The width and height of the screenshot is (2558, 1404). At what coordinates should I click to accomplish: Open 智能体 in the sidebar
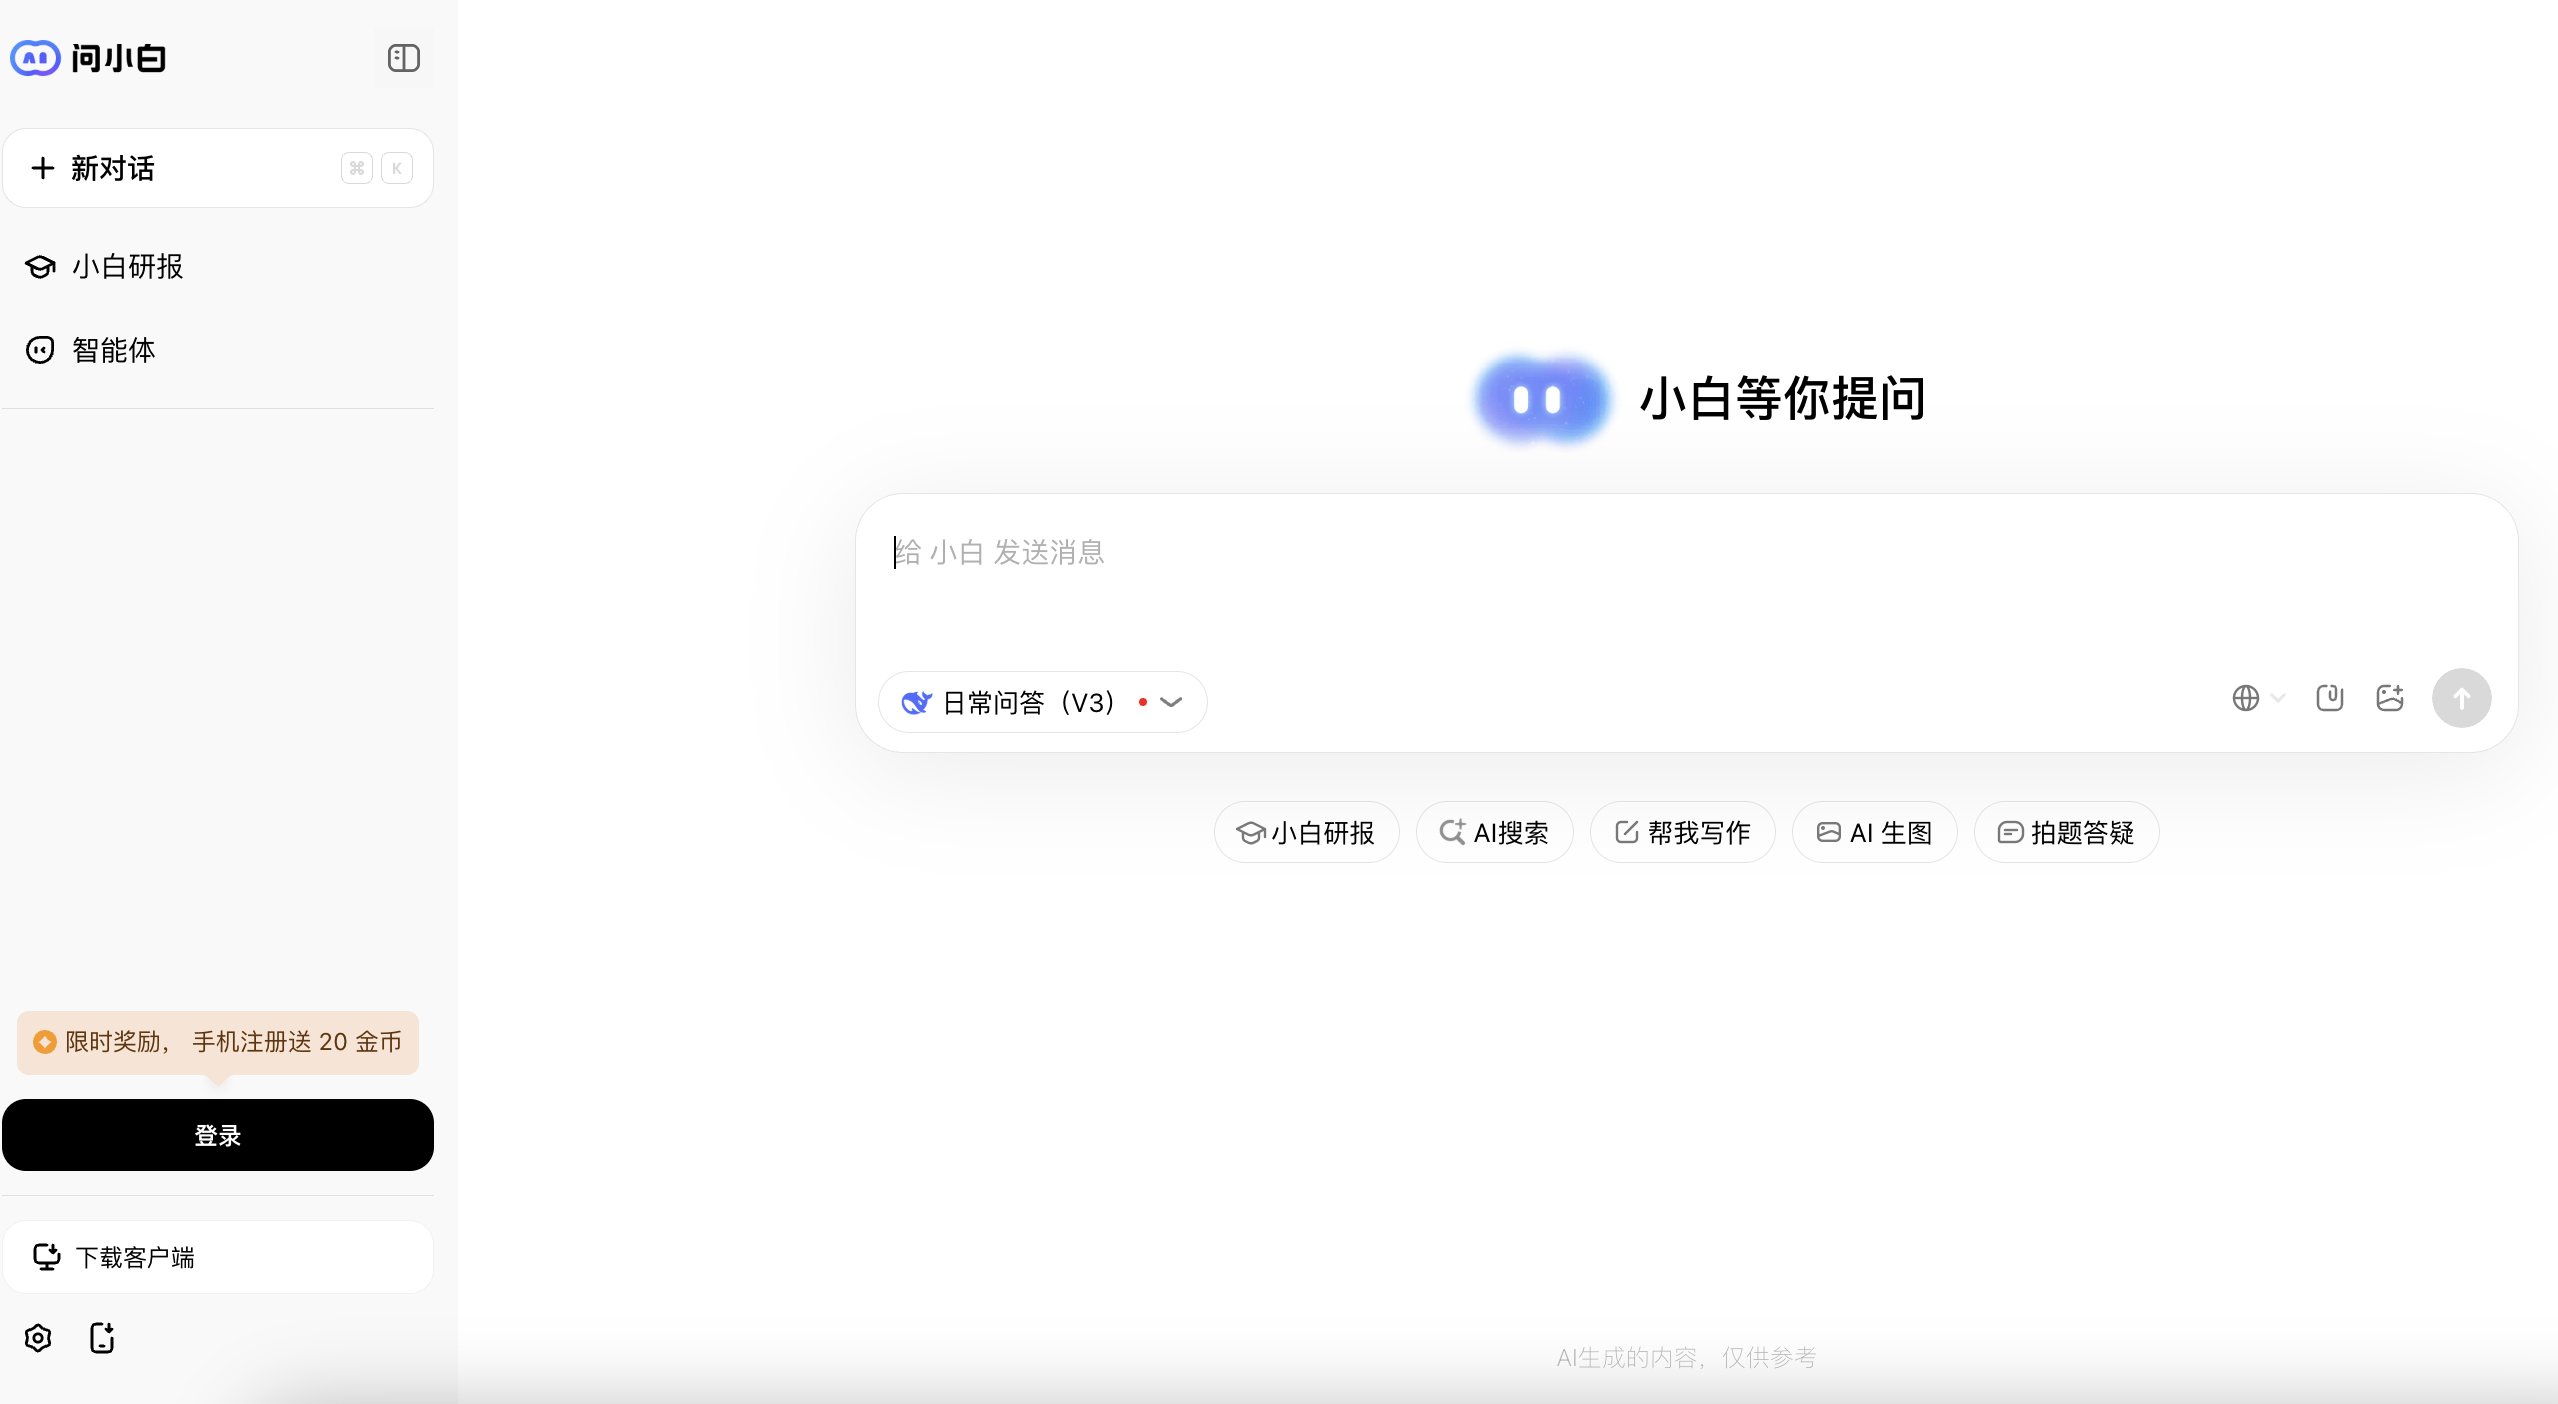pos(113,350)
